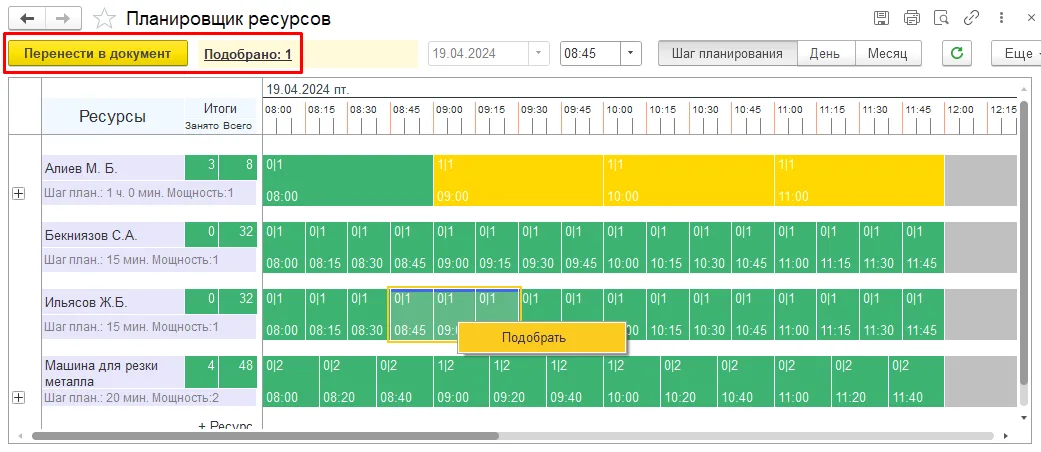This screenshot has height=452, width=1041.
Task: Refresh the planner with green arrow icon
Action: [x=957, y=54]
